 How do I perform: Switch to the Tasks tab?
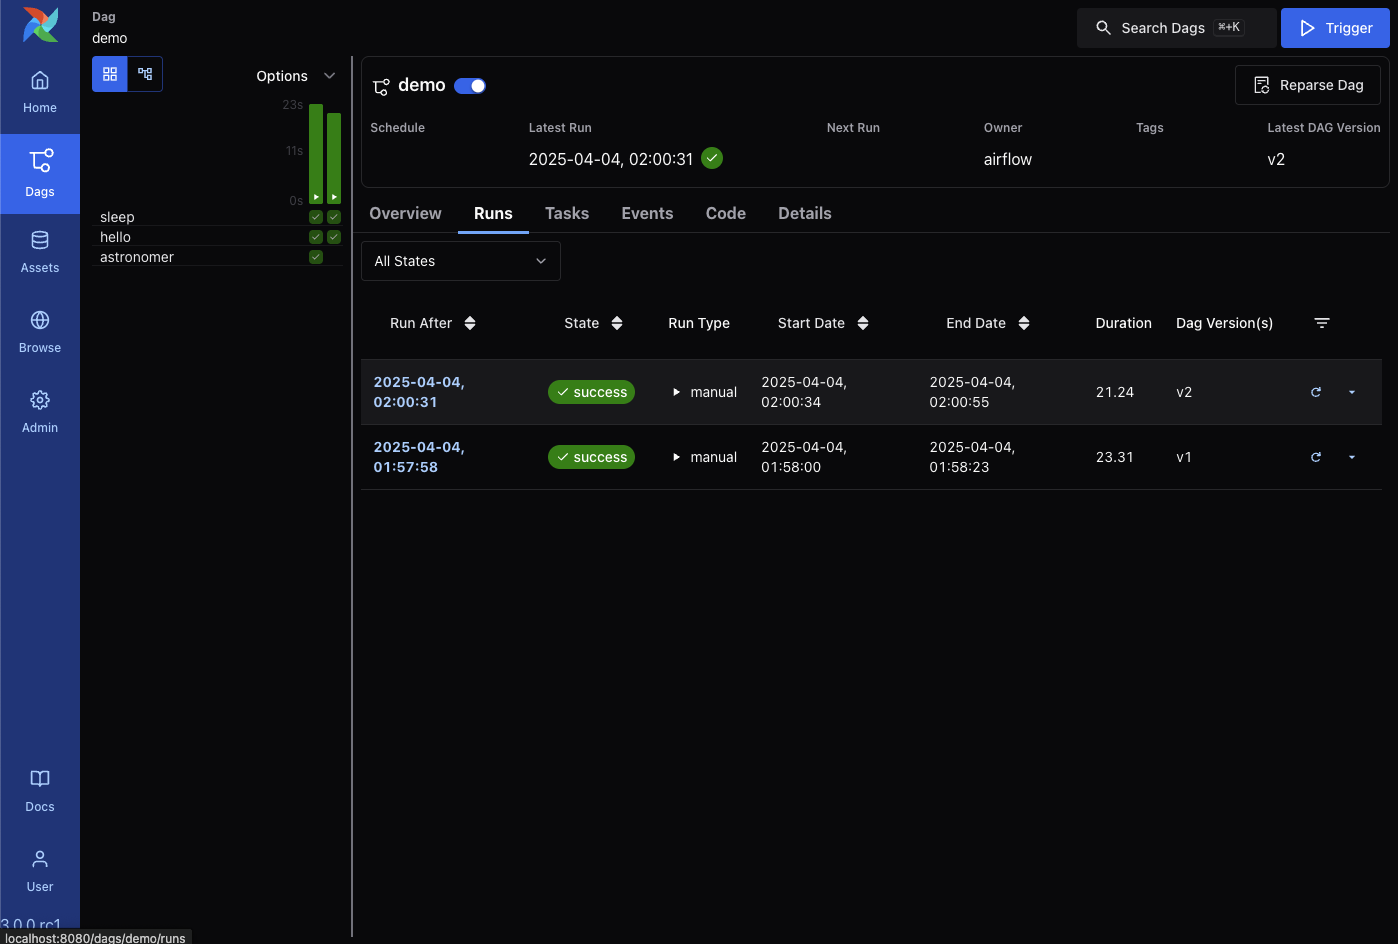(x=566, y=213)
